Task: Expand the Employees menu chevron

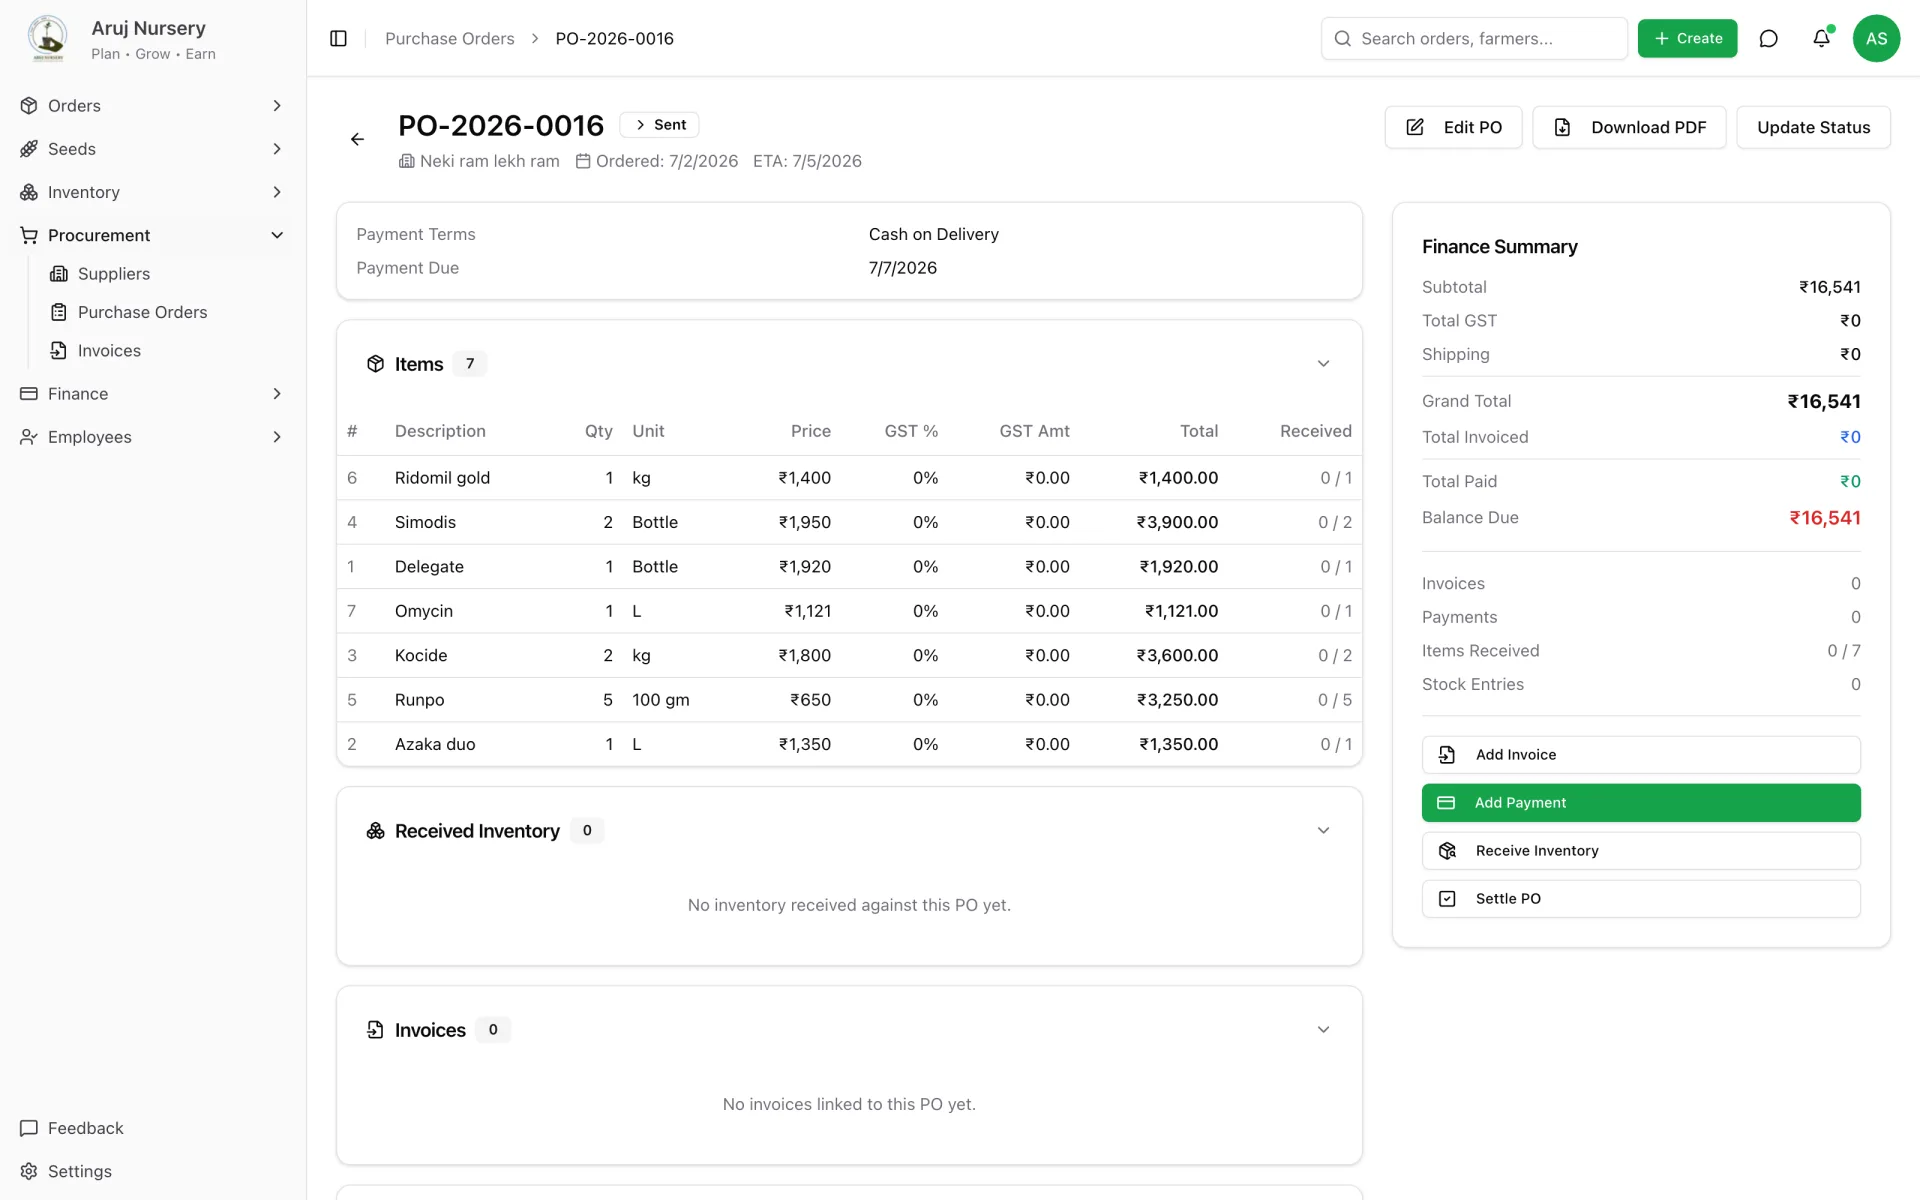Action: click(x=277, y=436)
